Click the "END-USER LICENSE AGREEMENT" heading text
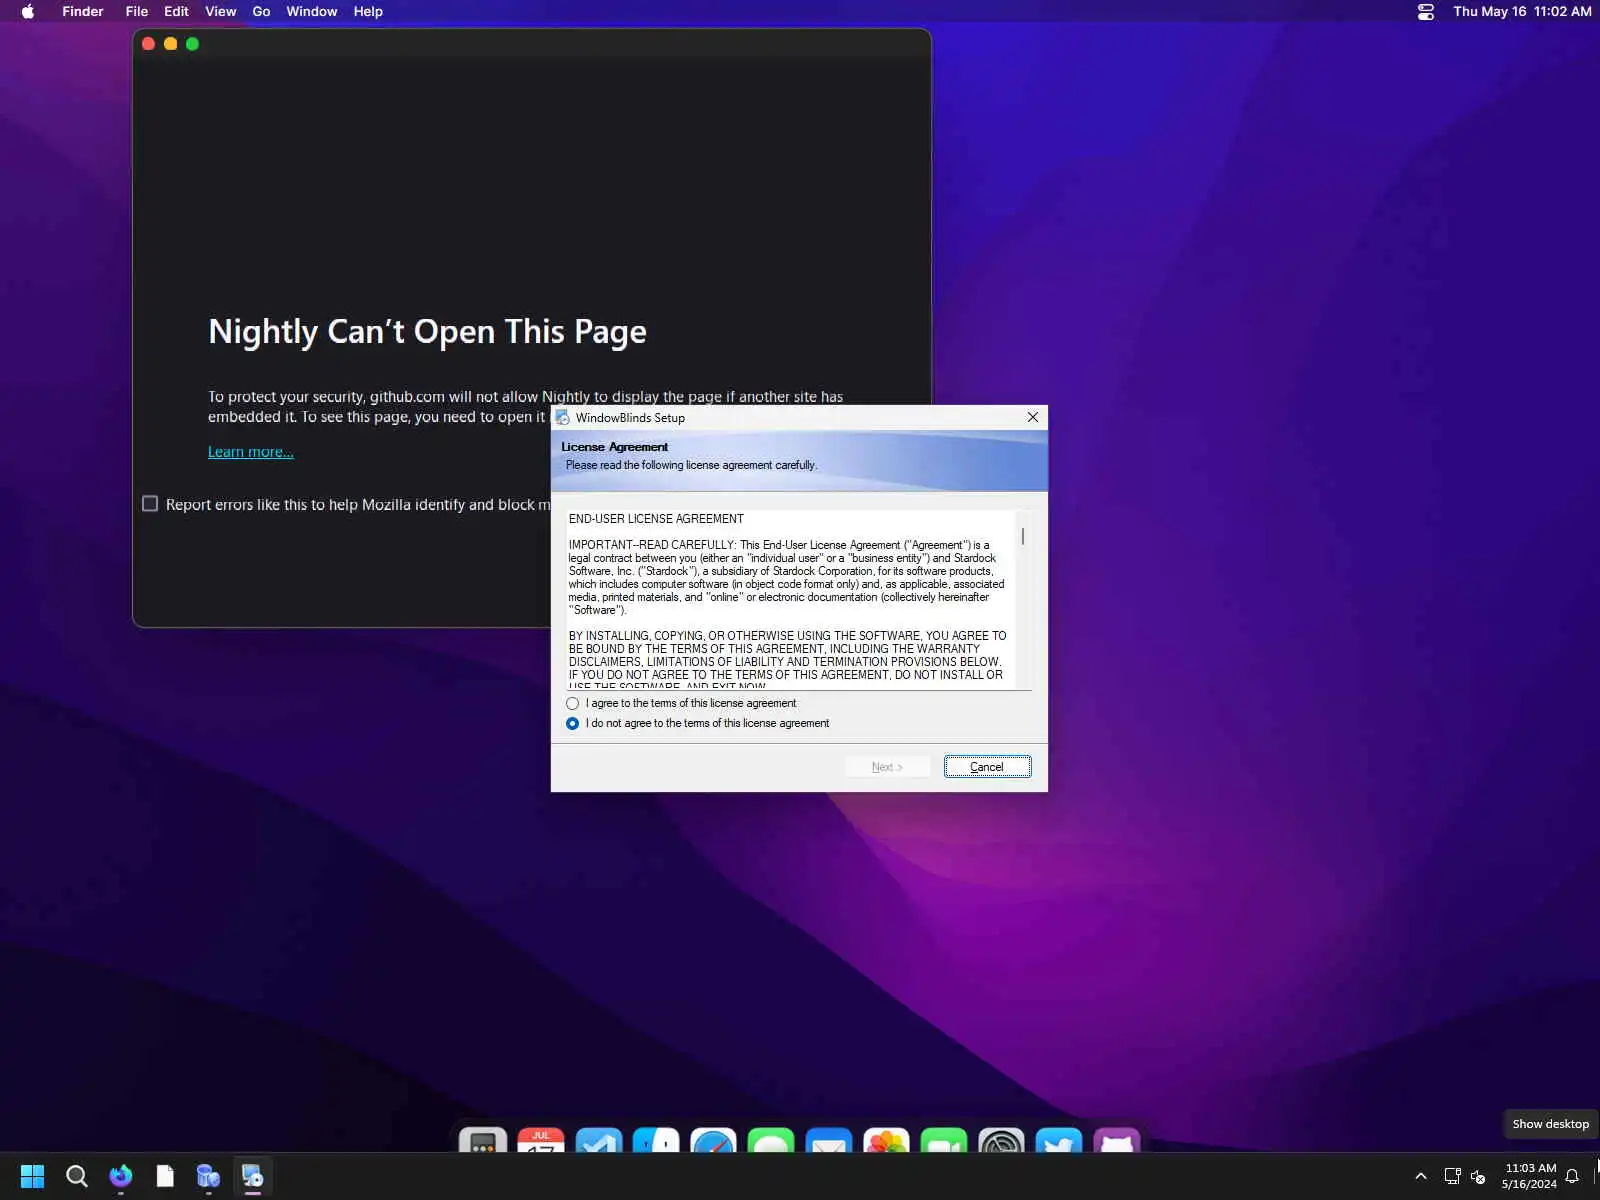The height and width of the screenshot is (1200, 1600). point(656,519)
